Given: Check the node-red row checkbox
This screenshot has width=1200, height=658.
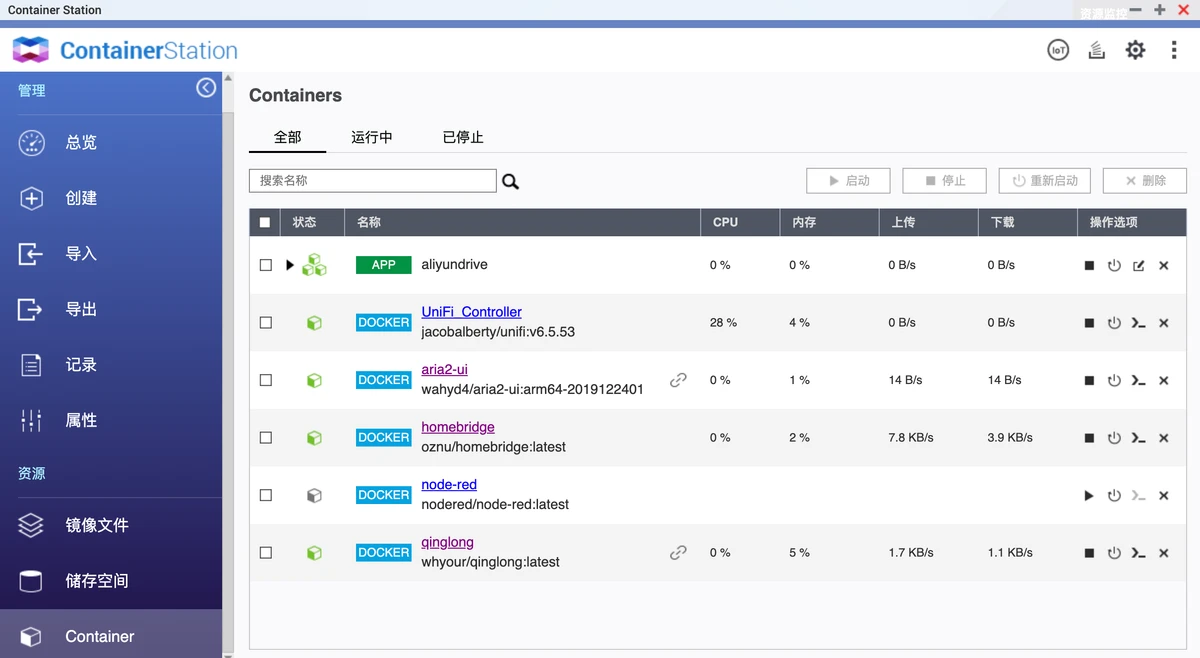Looking at the screenshot, I should [265, 495].
